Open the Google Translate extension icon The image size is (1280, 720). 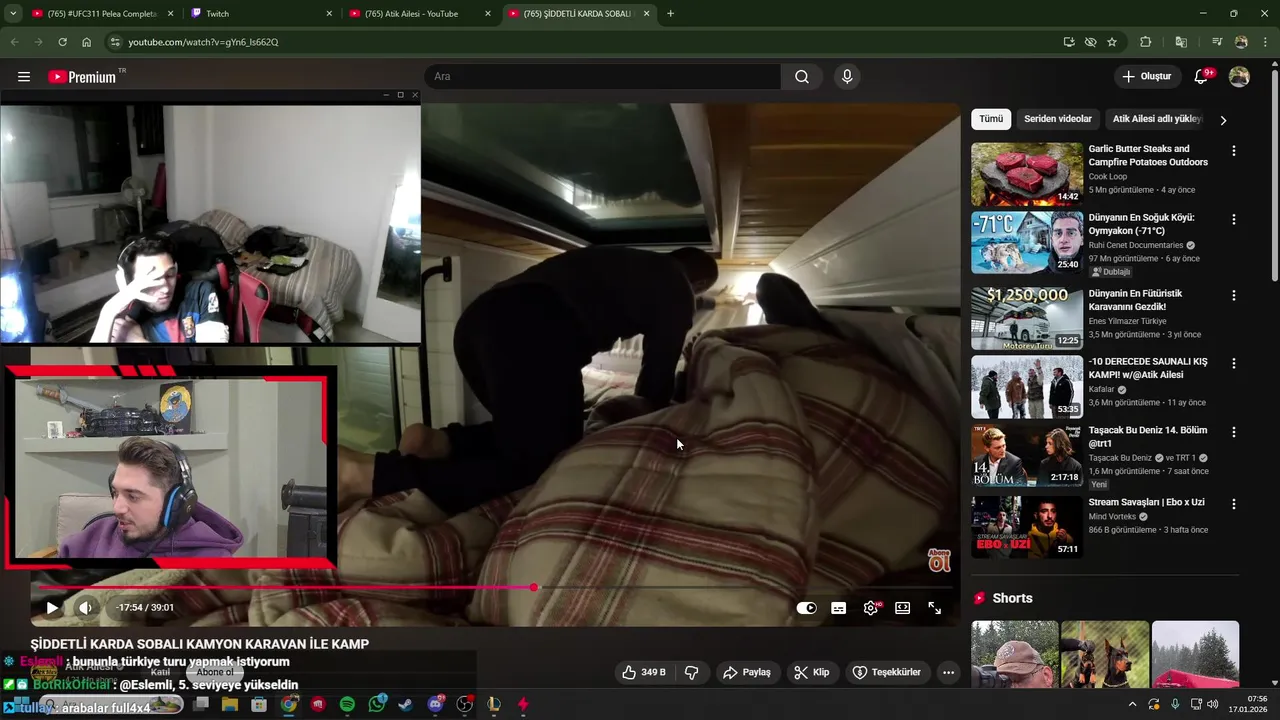pyautogui.click(x=1181, y=42)
